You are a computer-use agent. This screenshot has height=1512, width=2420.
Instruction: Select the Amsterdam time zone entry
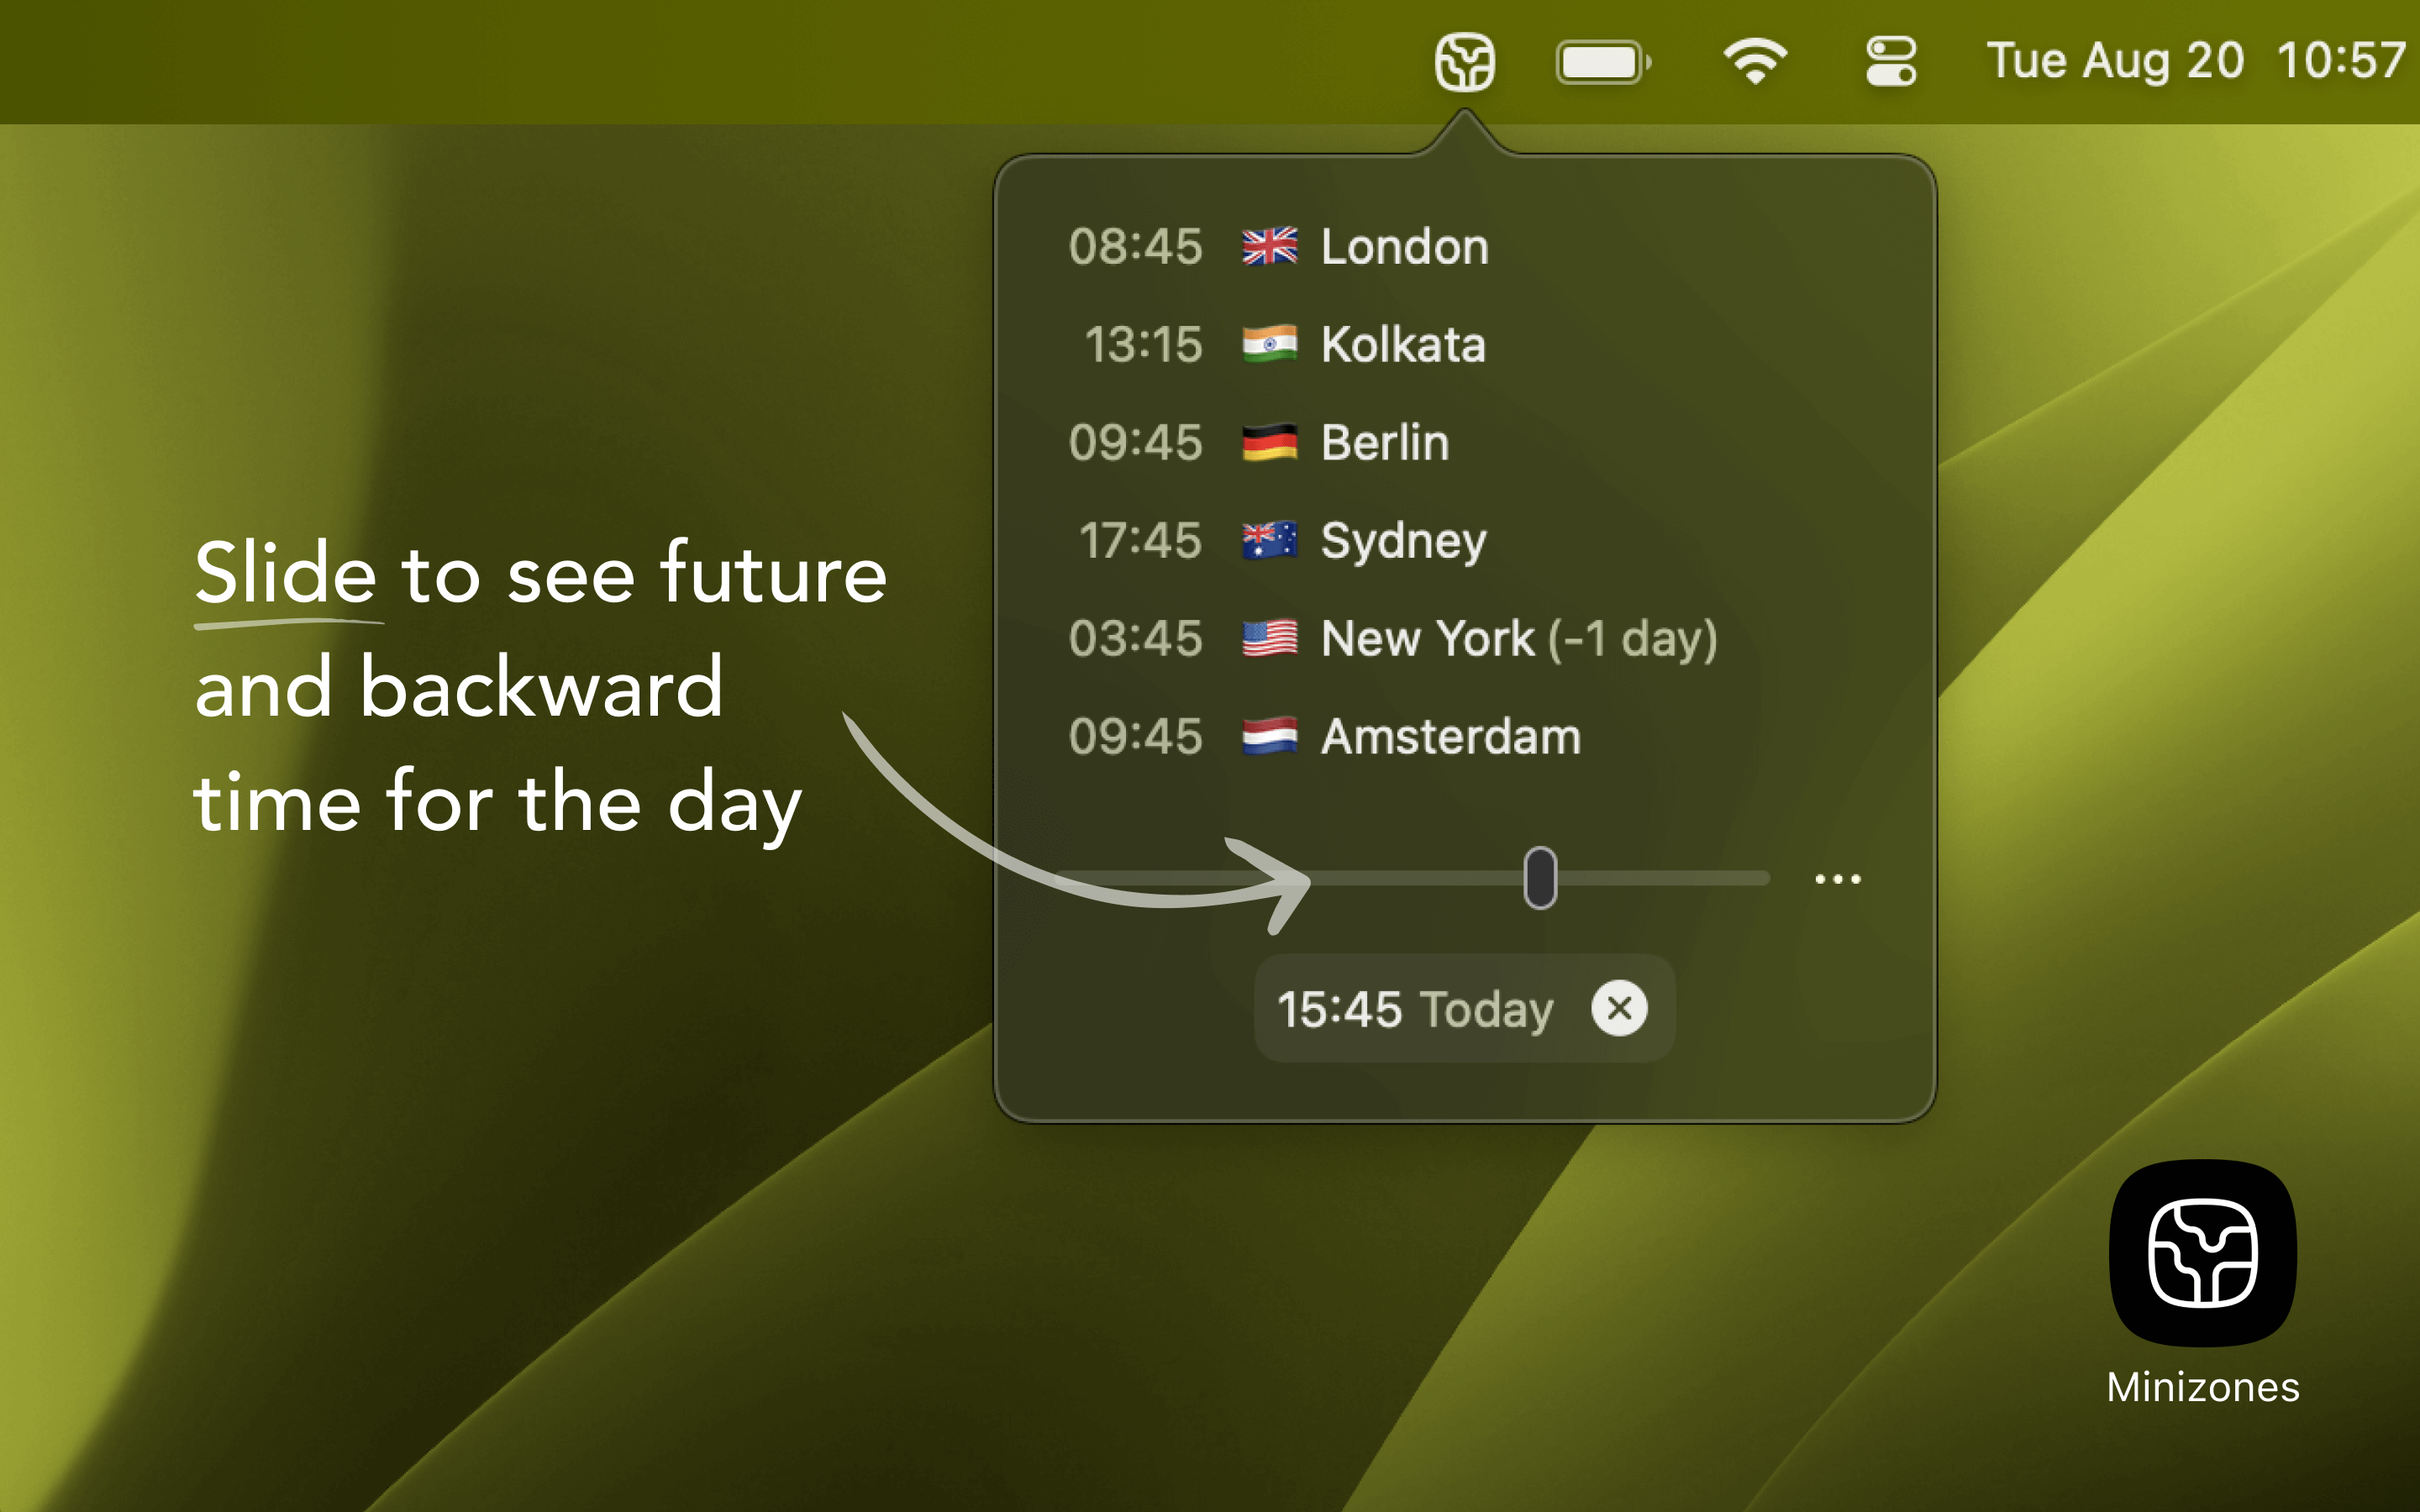tap(1450, 736)
